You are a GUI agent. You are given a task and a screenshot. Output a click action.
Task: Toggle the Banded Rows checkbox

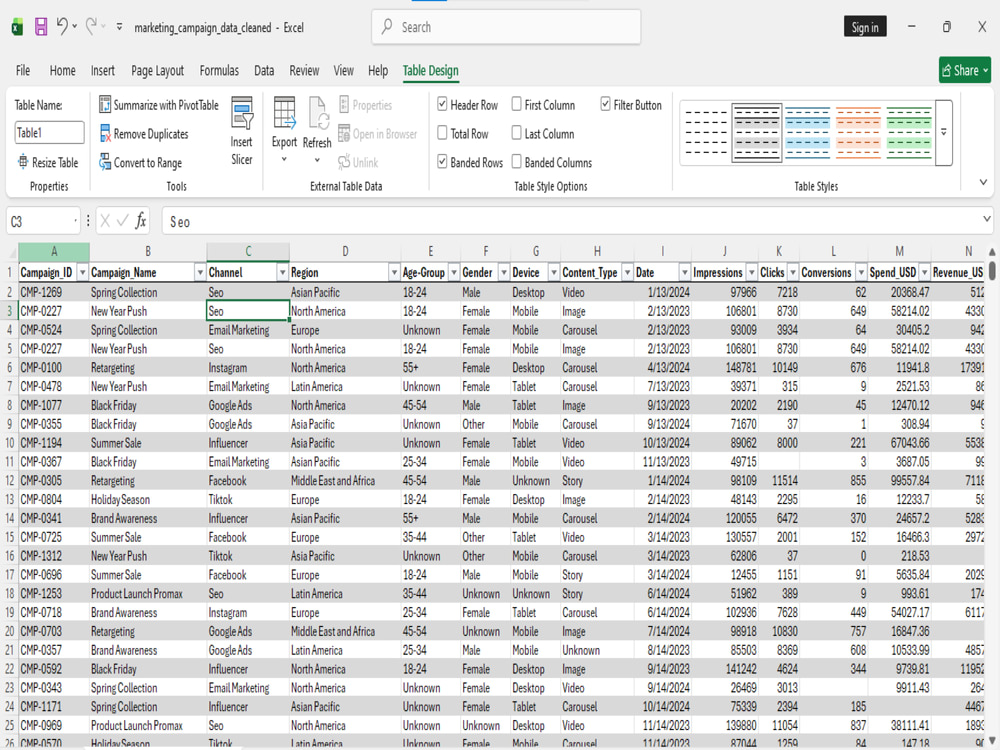443,161
